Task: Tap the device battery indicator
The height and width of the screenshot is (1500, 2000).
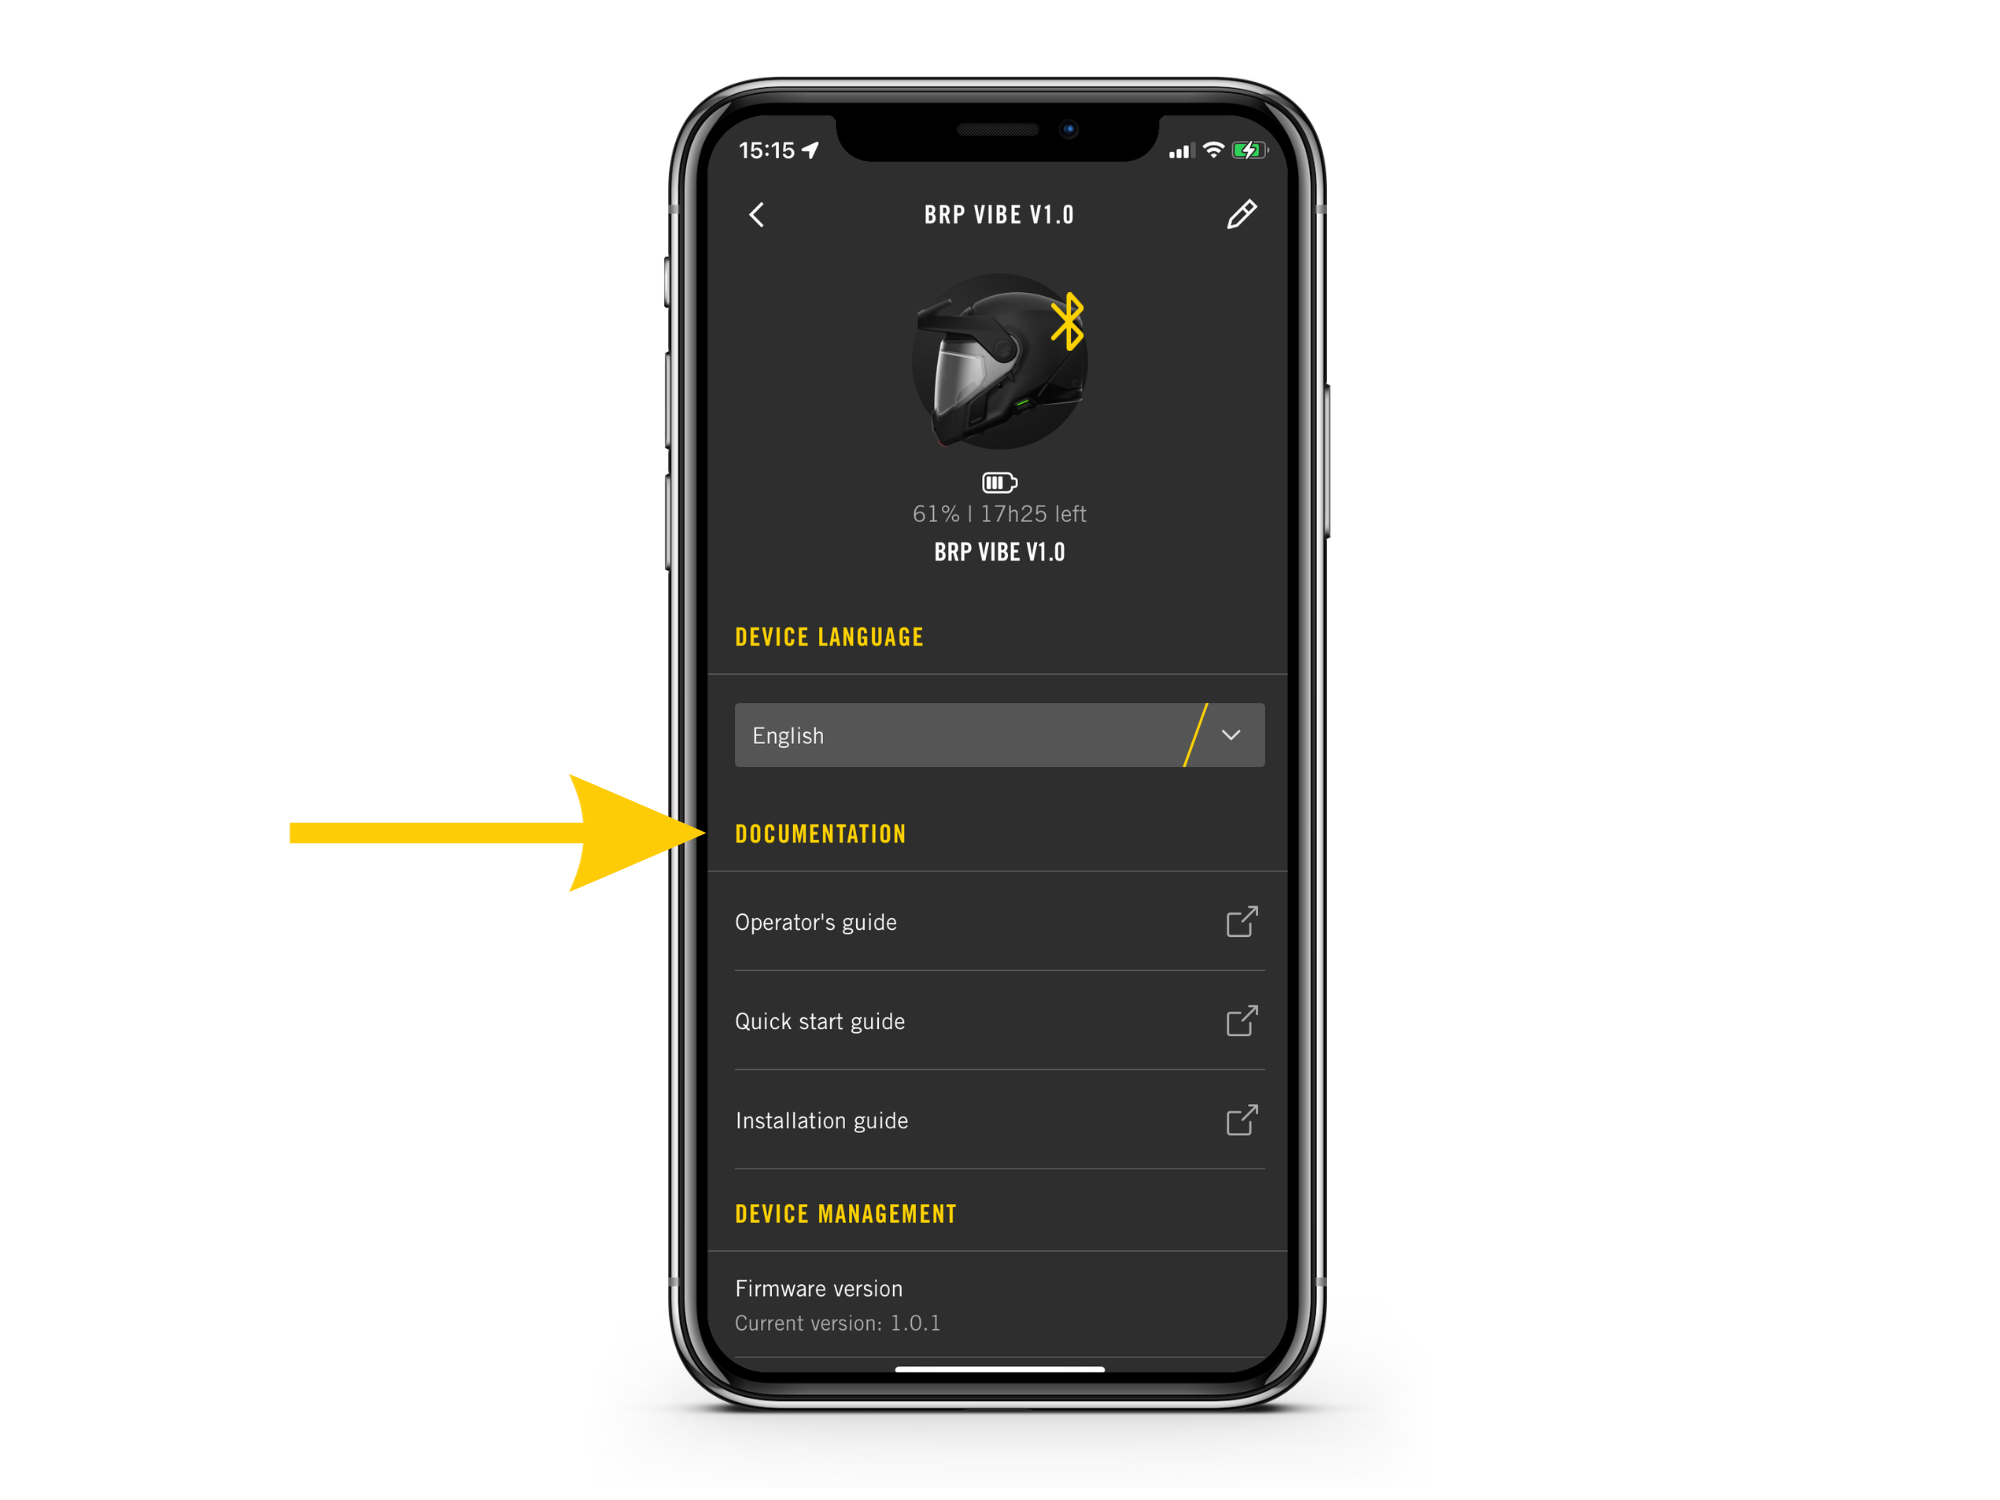Action: 1003,482
